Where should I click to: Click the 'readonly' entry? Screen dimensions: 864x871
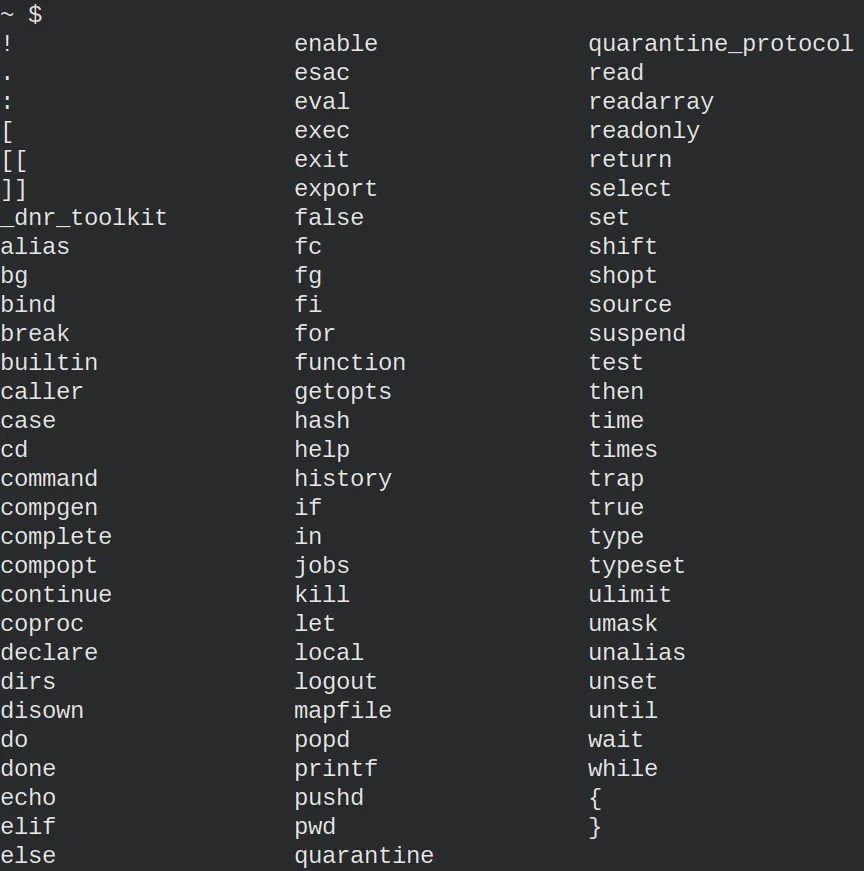pyautogui.click(x=644, y=131)
